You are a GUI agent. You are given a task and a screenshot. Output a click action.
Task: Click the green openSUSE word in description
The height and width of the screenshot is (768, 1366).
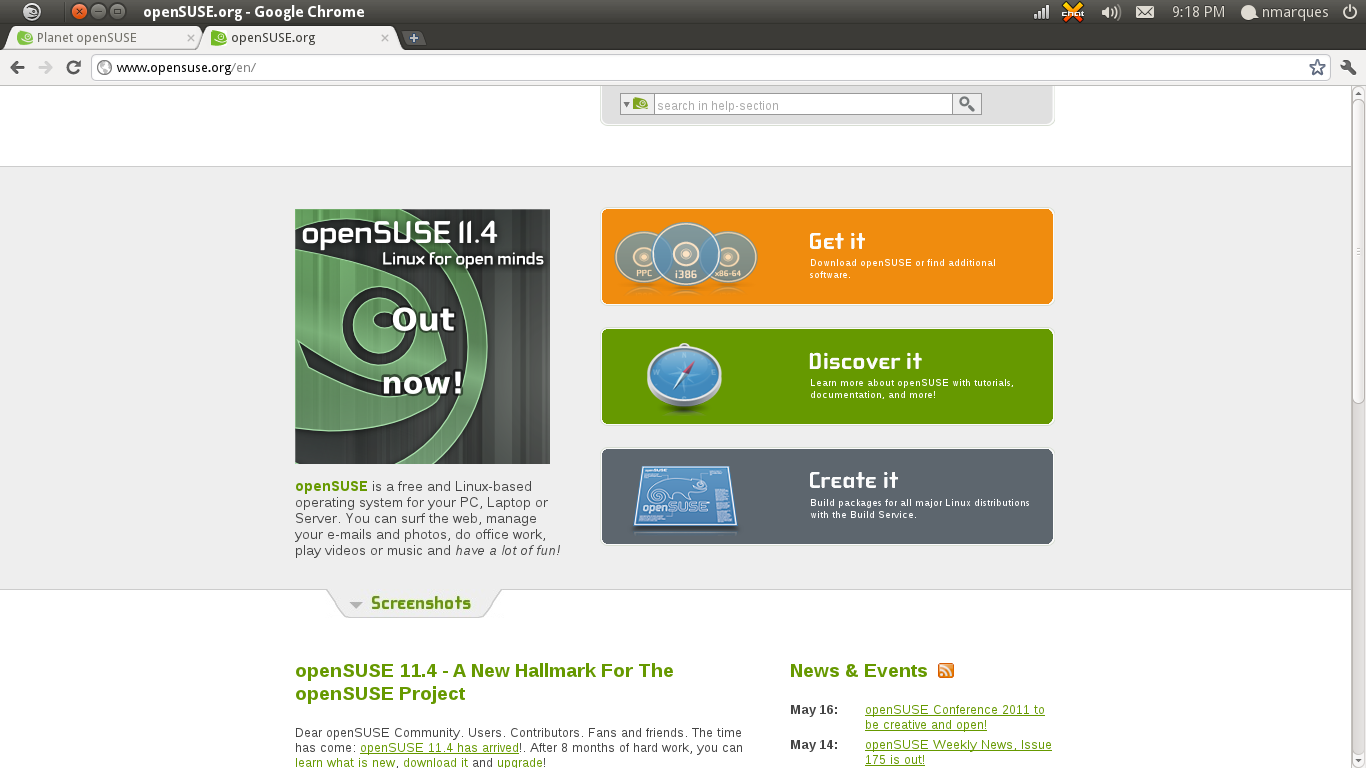(331, 486)
